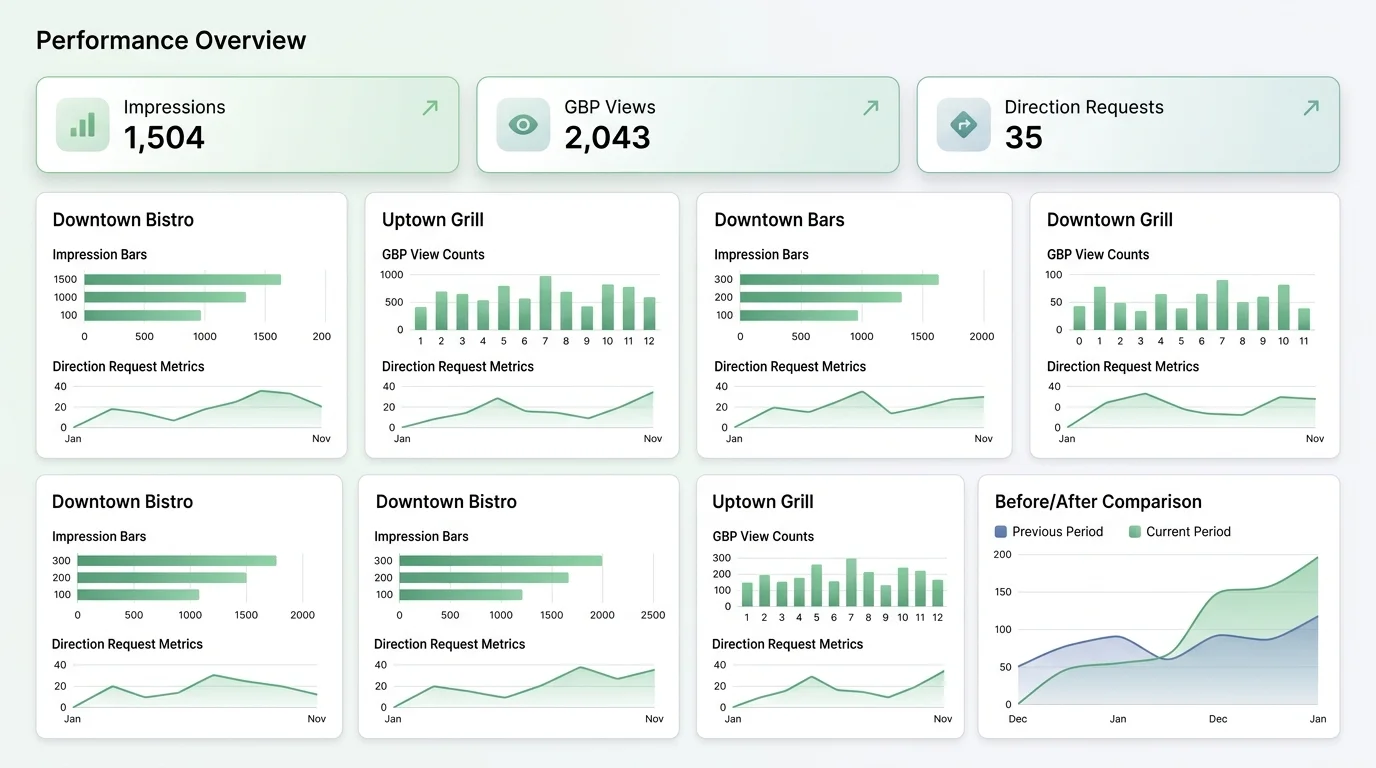This screenshot has height=768, width=1376.
Task: Click GBP View Counts label in Downtown Grill card
Action: click(1098, 255)
